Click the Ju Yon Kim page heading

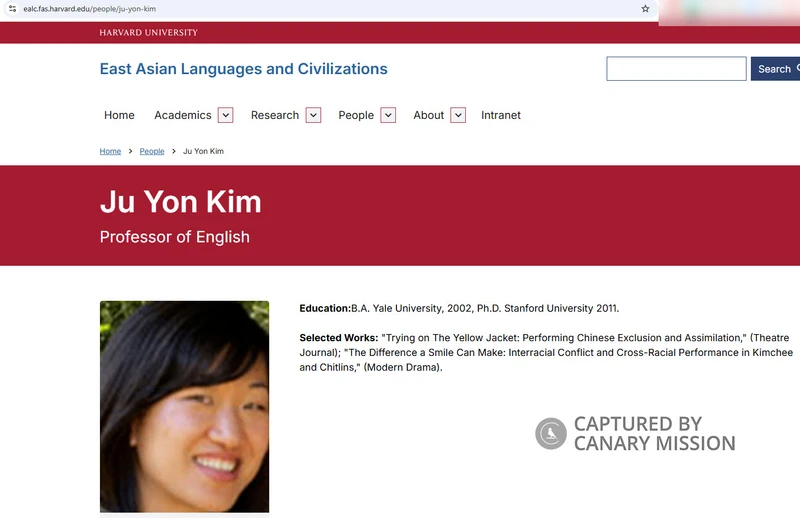pyautogui.click(x=181, y=202)
